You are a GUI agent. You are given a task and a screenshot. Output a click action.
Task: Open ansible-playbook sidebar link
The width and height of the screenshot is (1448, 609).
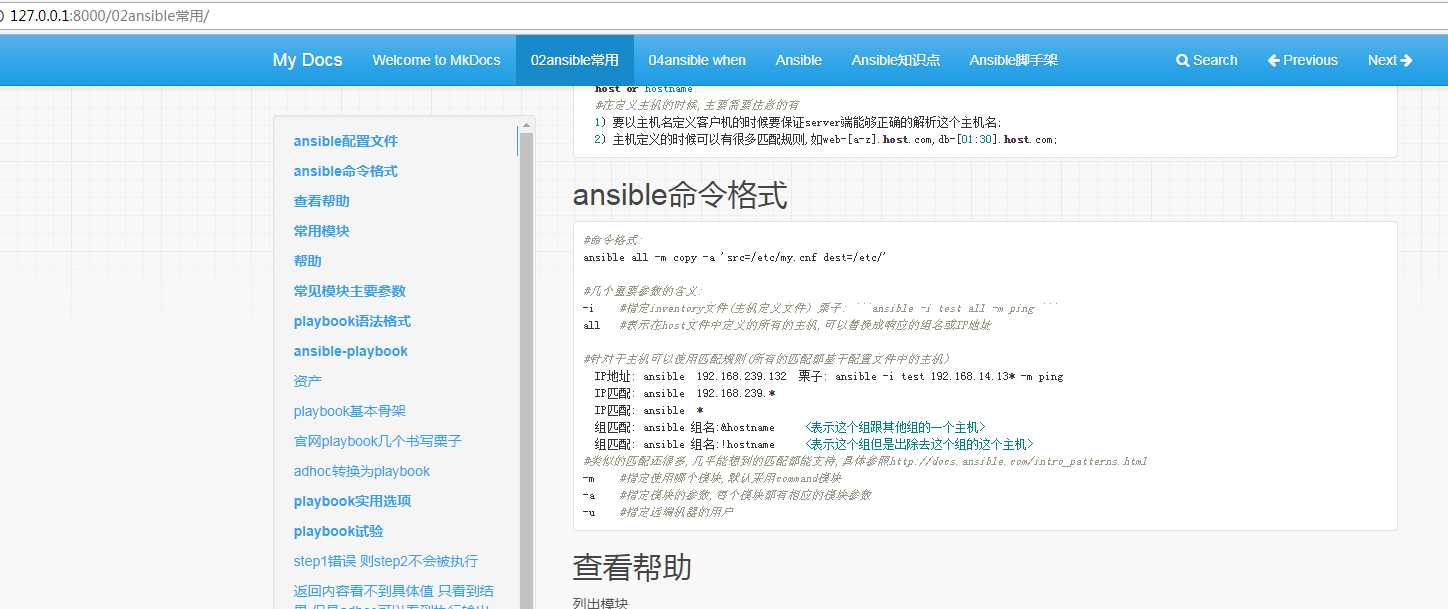point(350,351)
